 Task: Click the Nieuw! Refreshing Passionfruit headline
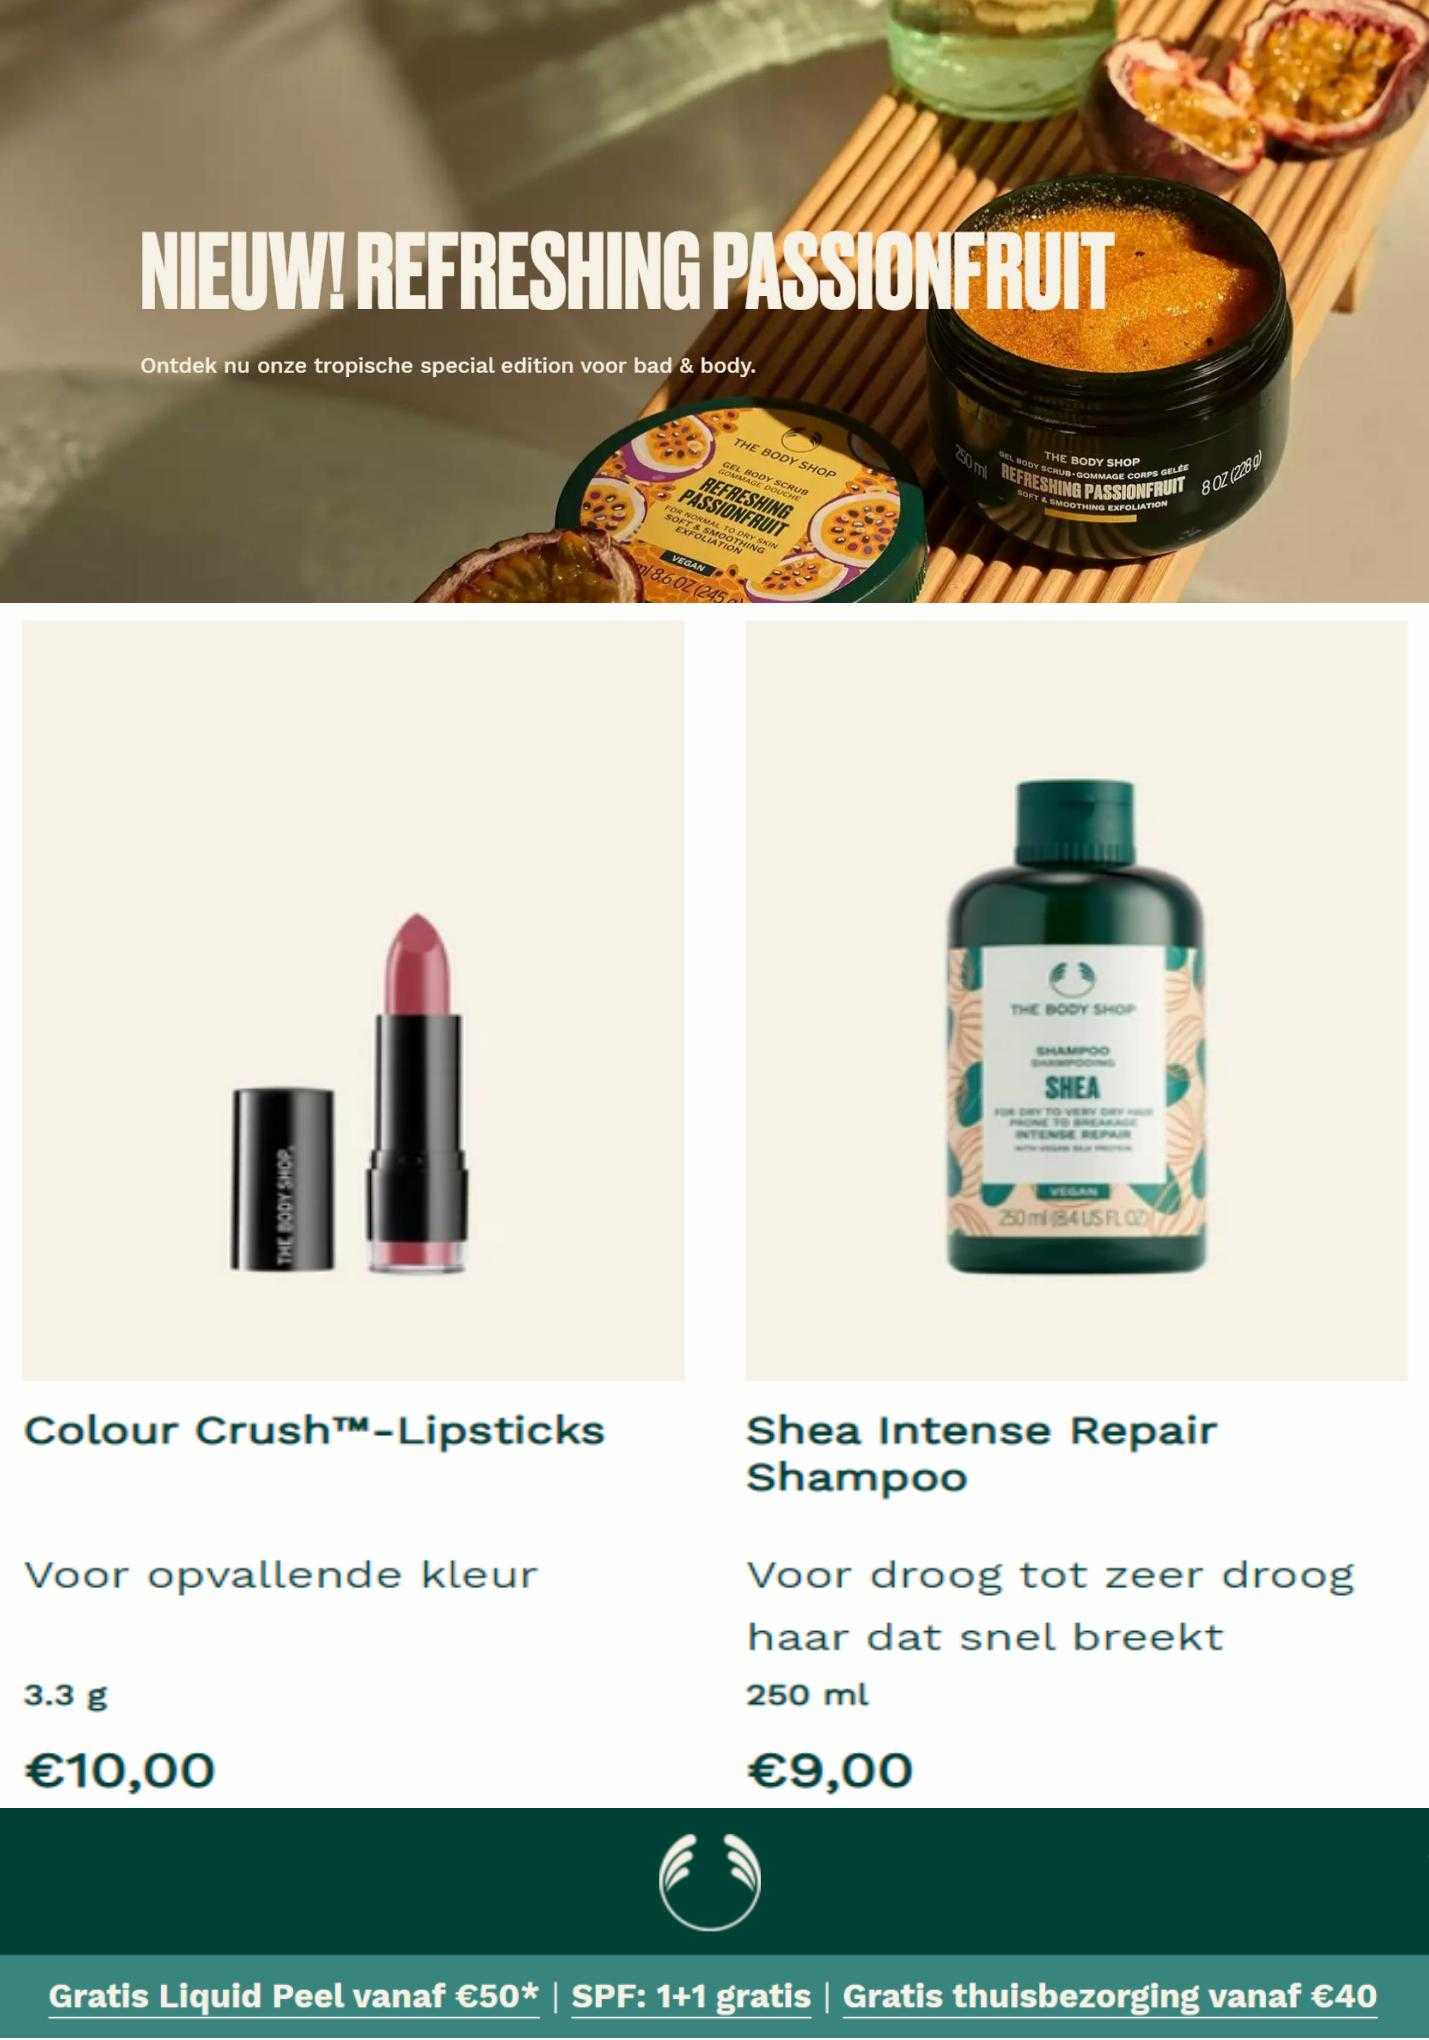[627, 272]
